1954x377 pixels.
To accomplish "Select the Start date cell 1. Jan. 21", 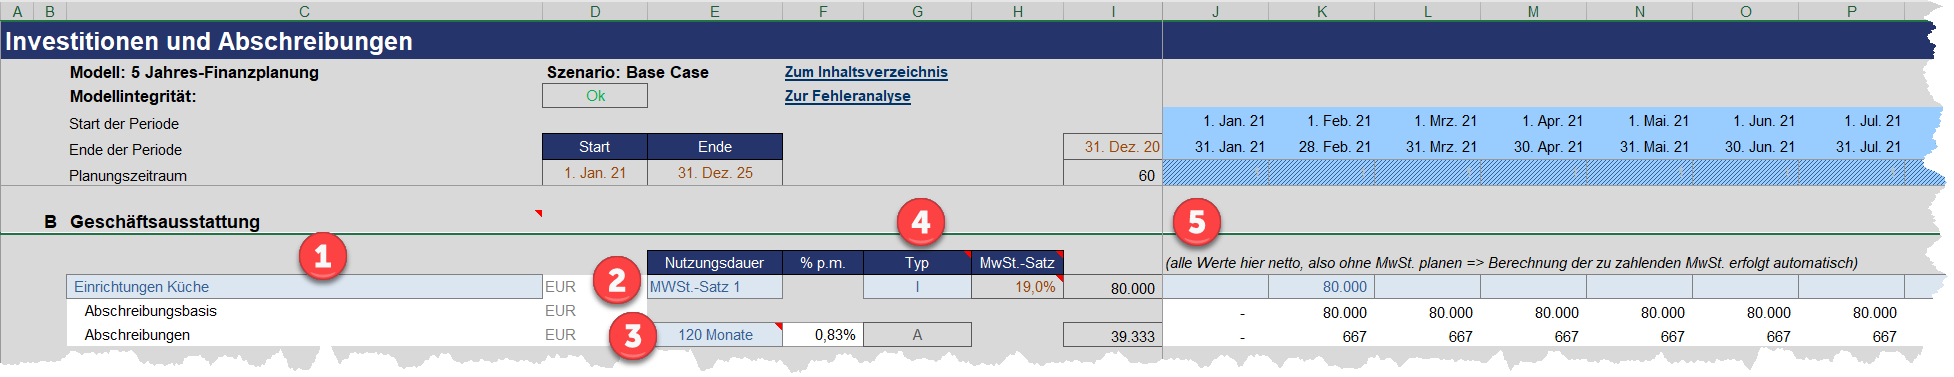I will [x=595, y=173].
